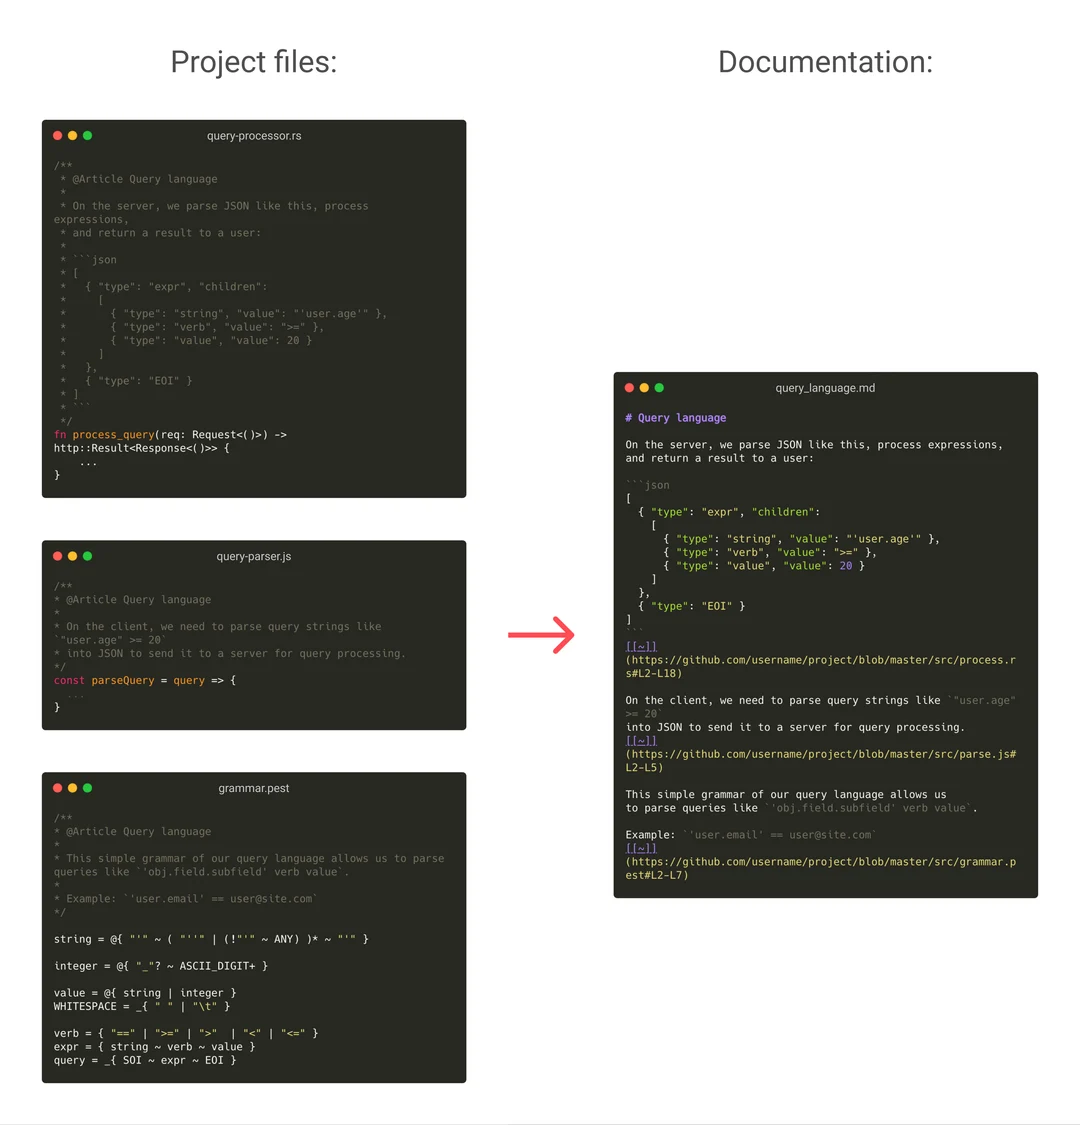Minimize the grammar.pest window

click(x=72, y=787)
